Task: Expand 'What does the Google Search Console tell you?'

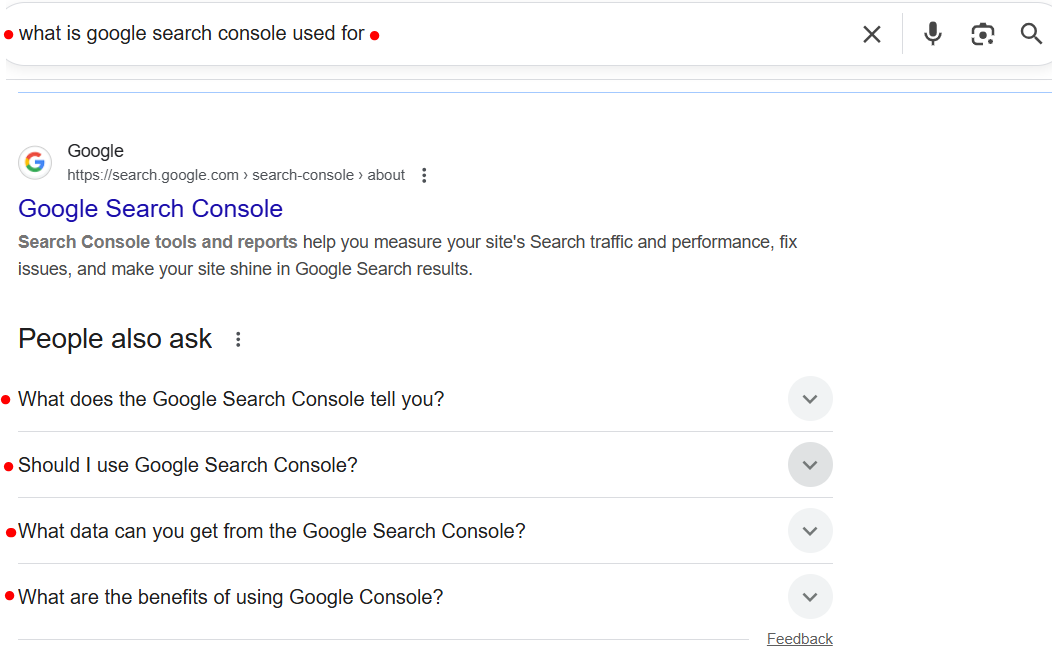Action: pyautogui.click(x=810, y=398)
